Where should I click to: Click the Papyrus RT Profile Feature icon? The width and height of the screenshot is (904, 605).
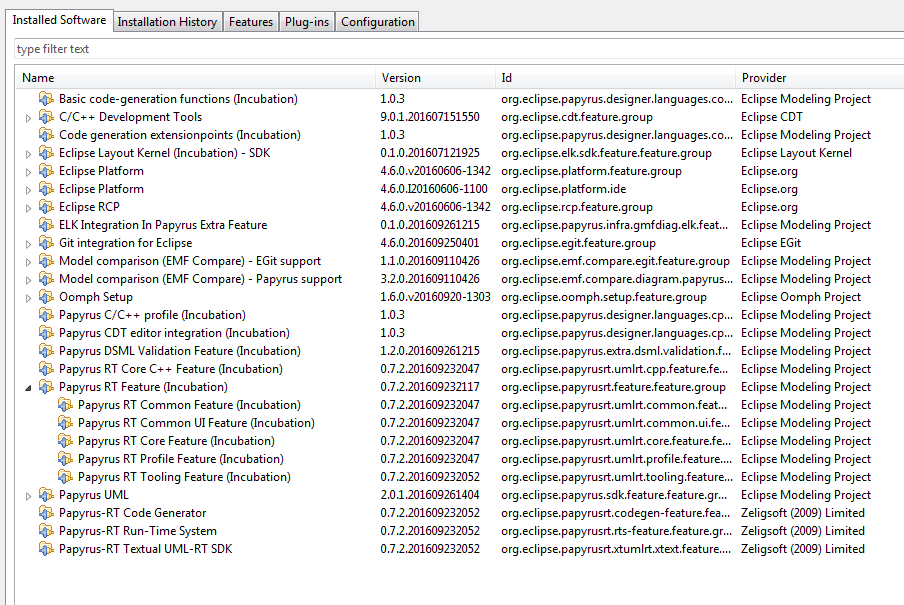[65, 459]
